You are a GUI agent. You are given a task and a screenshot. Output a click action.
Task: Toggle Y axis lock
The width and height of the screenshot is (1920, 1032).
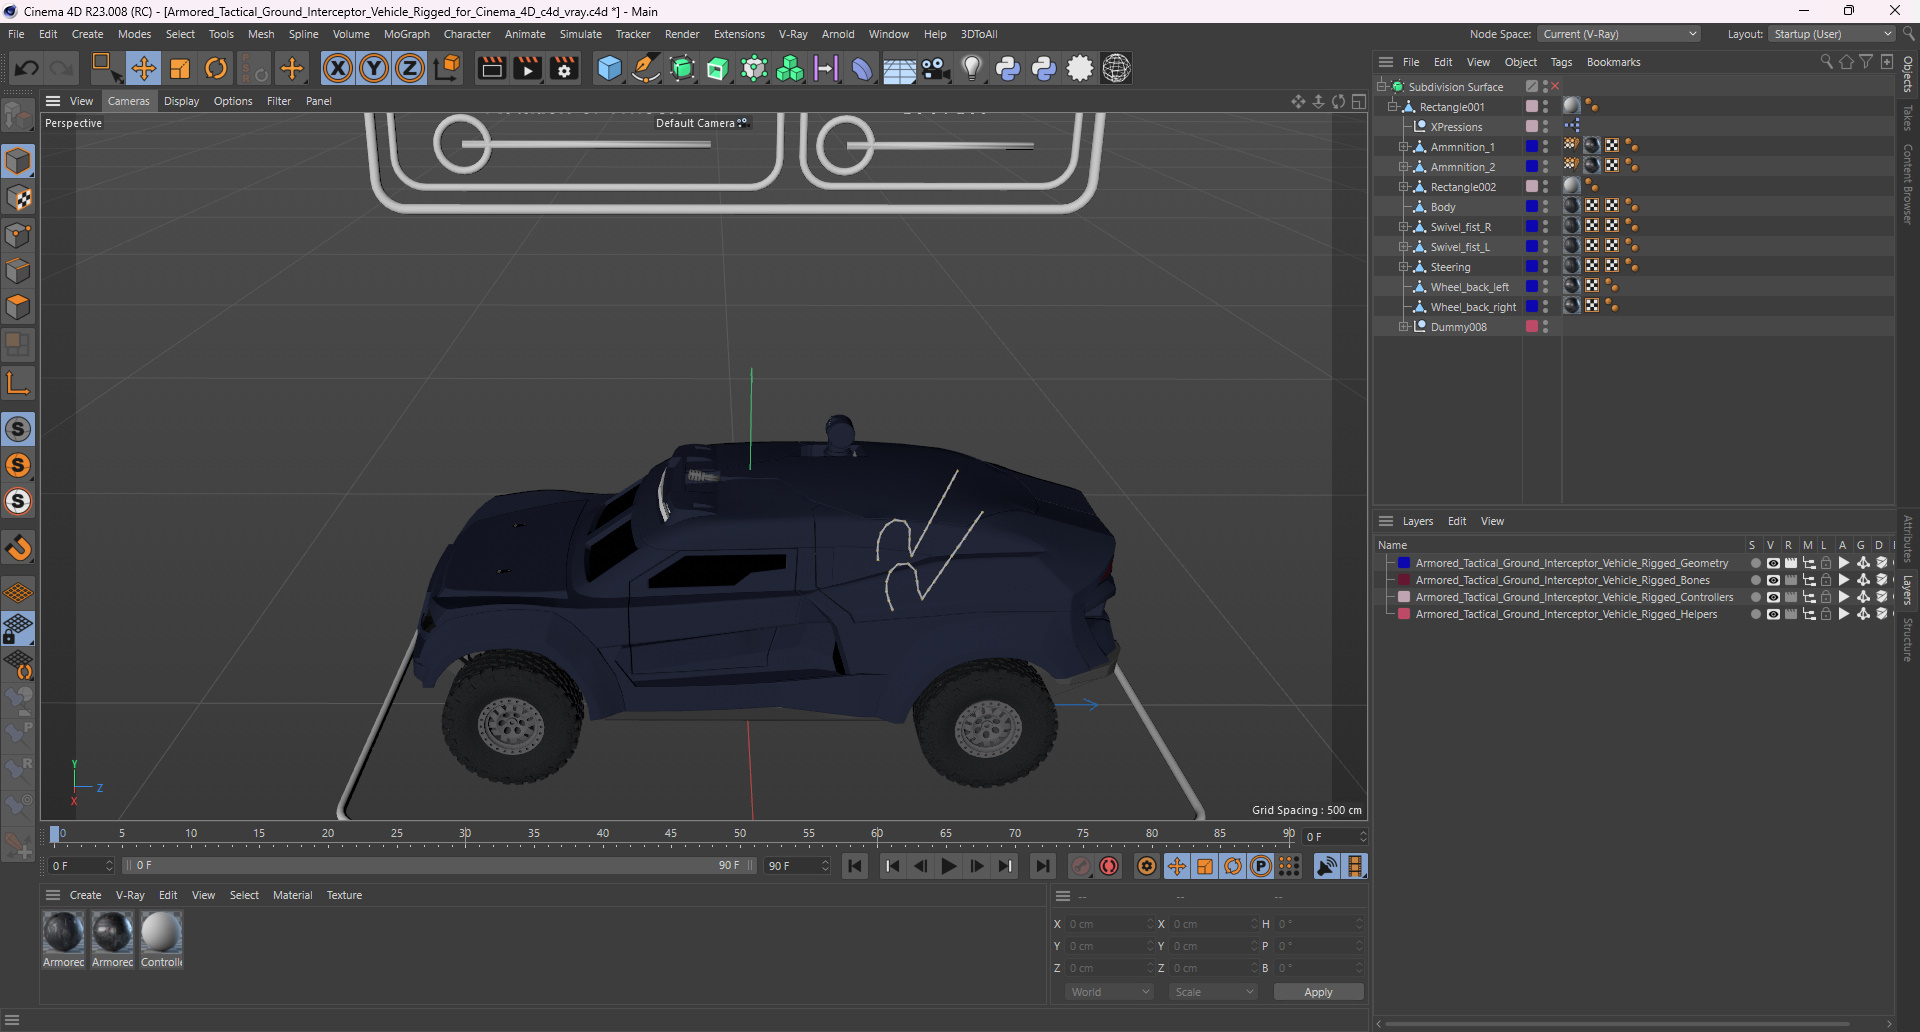click(x=374, y=68)
